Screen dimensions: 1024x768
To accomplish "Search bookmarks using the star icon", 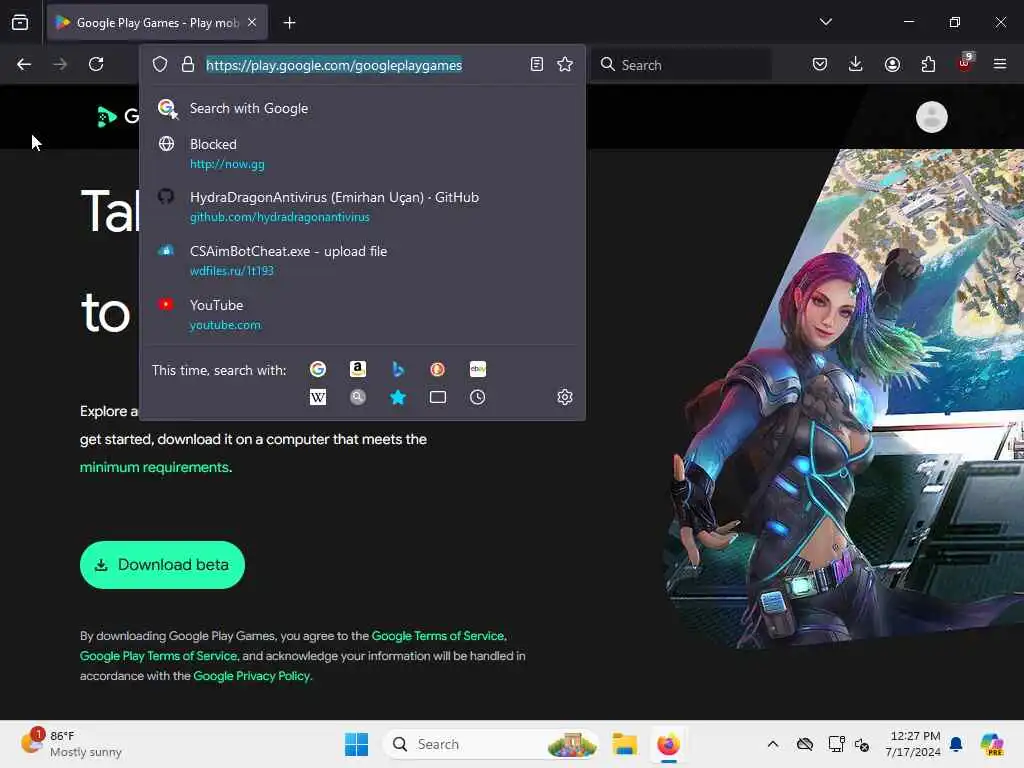I will pos(398,398).
